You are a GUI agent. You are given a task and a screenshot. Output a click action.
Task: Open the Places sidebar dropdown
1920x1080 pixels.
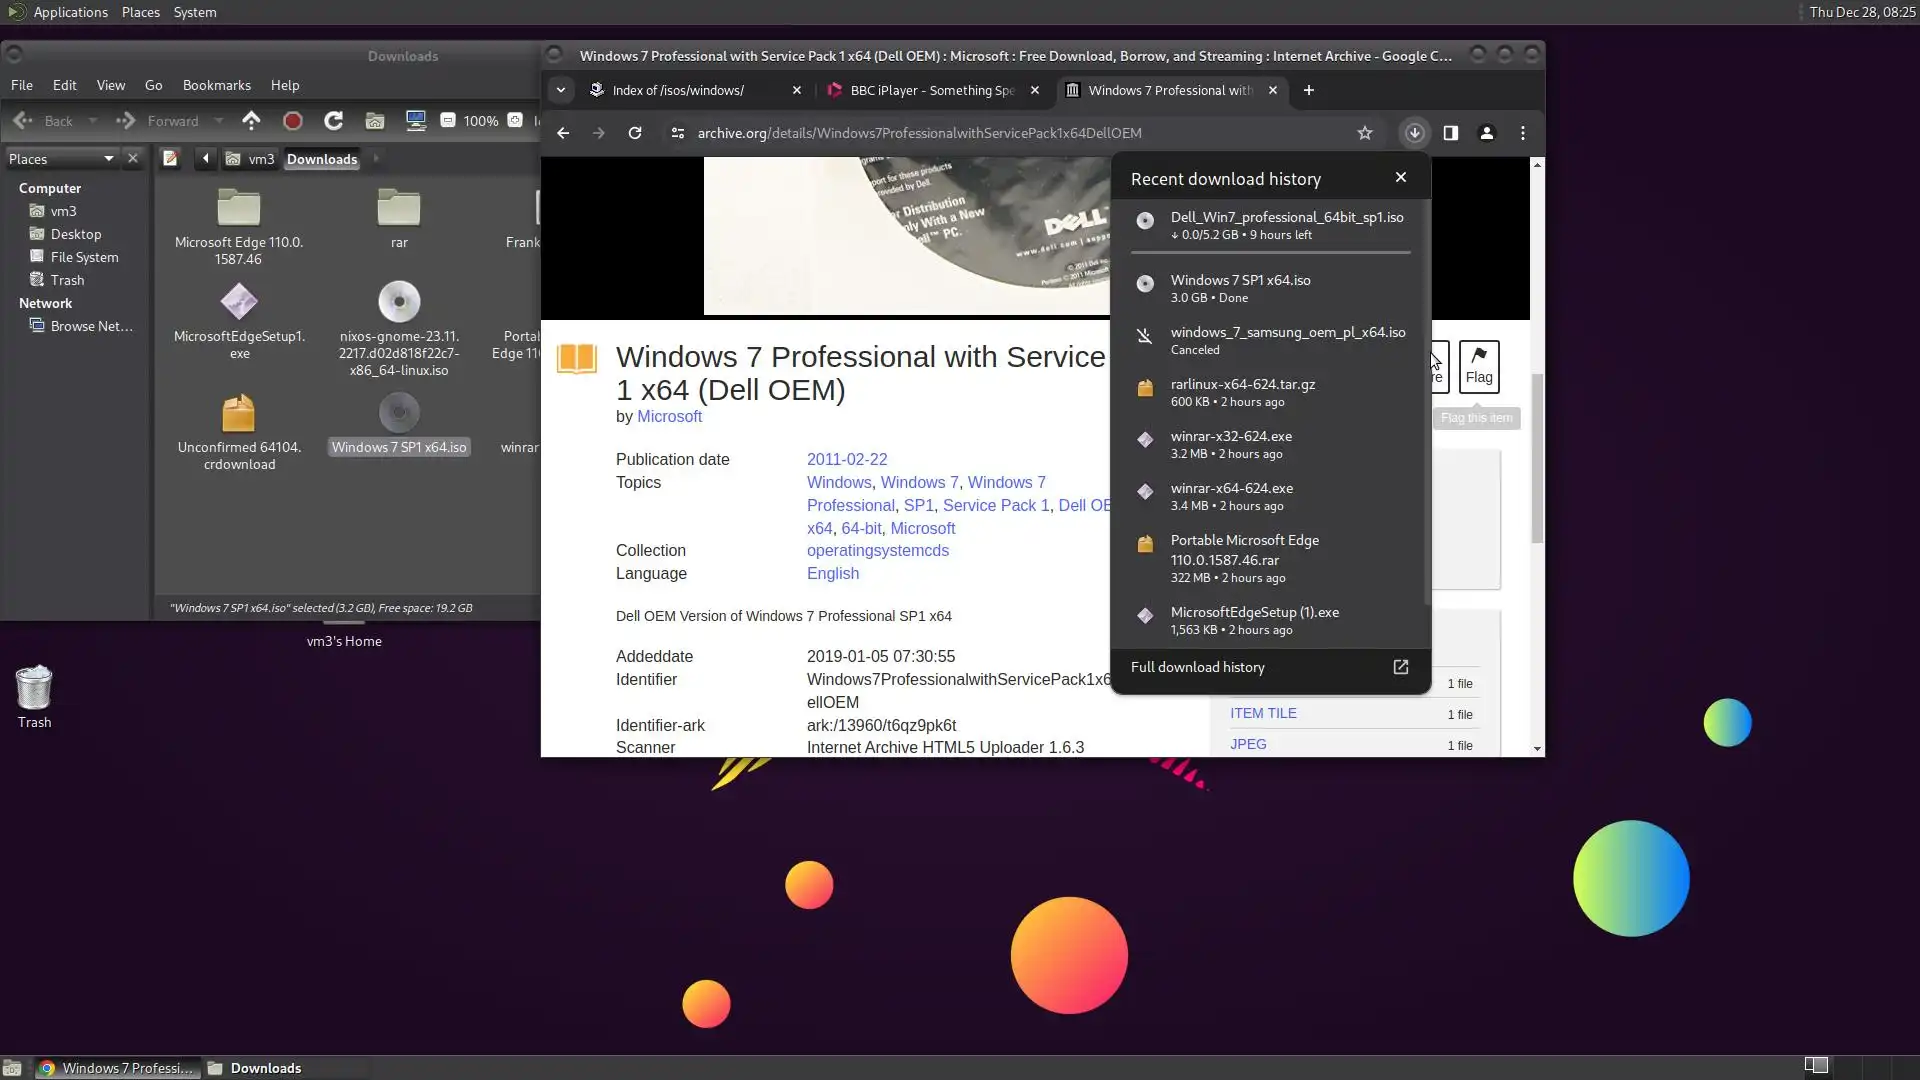[x=108, y=159]
